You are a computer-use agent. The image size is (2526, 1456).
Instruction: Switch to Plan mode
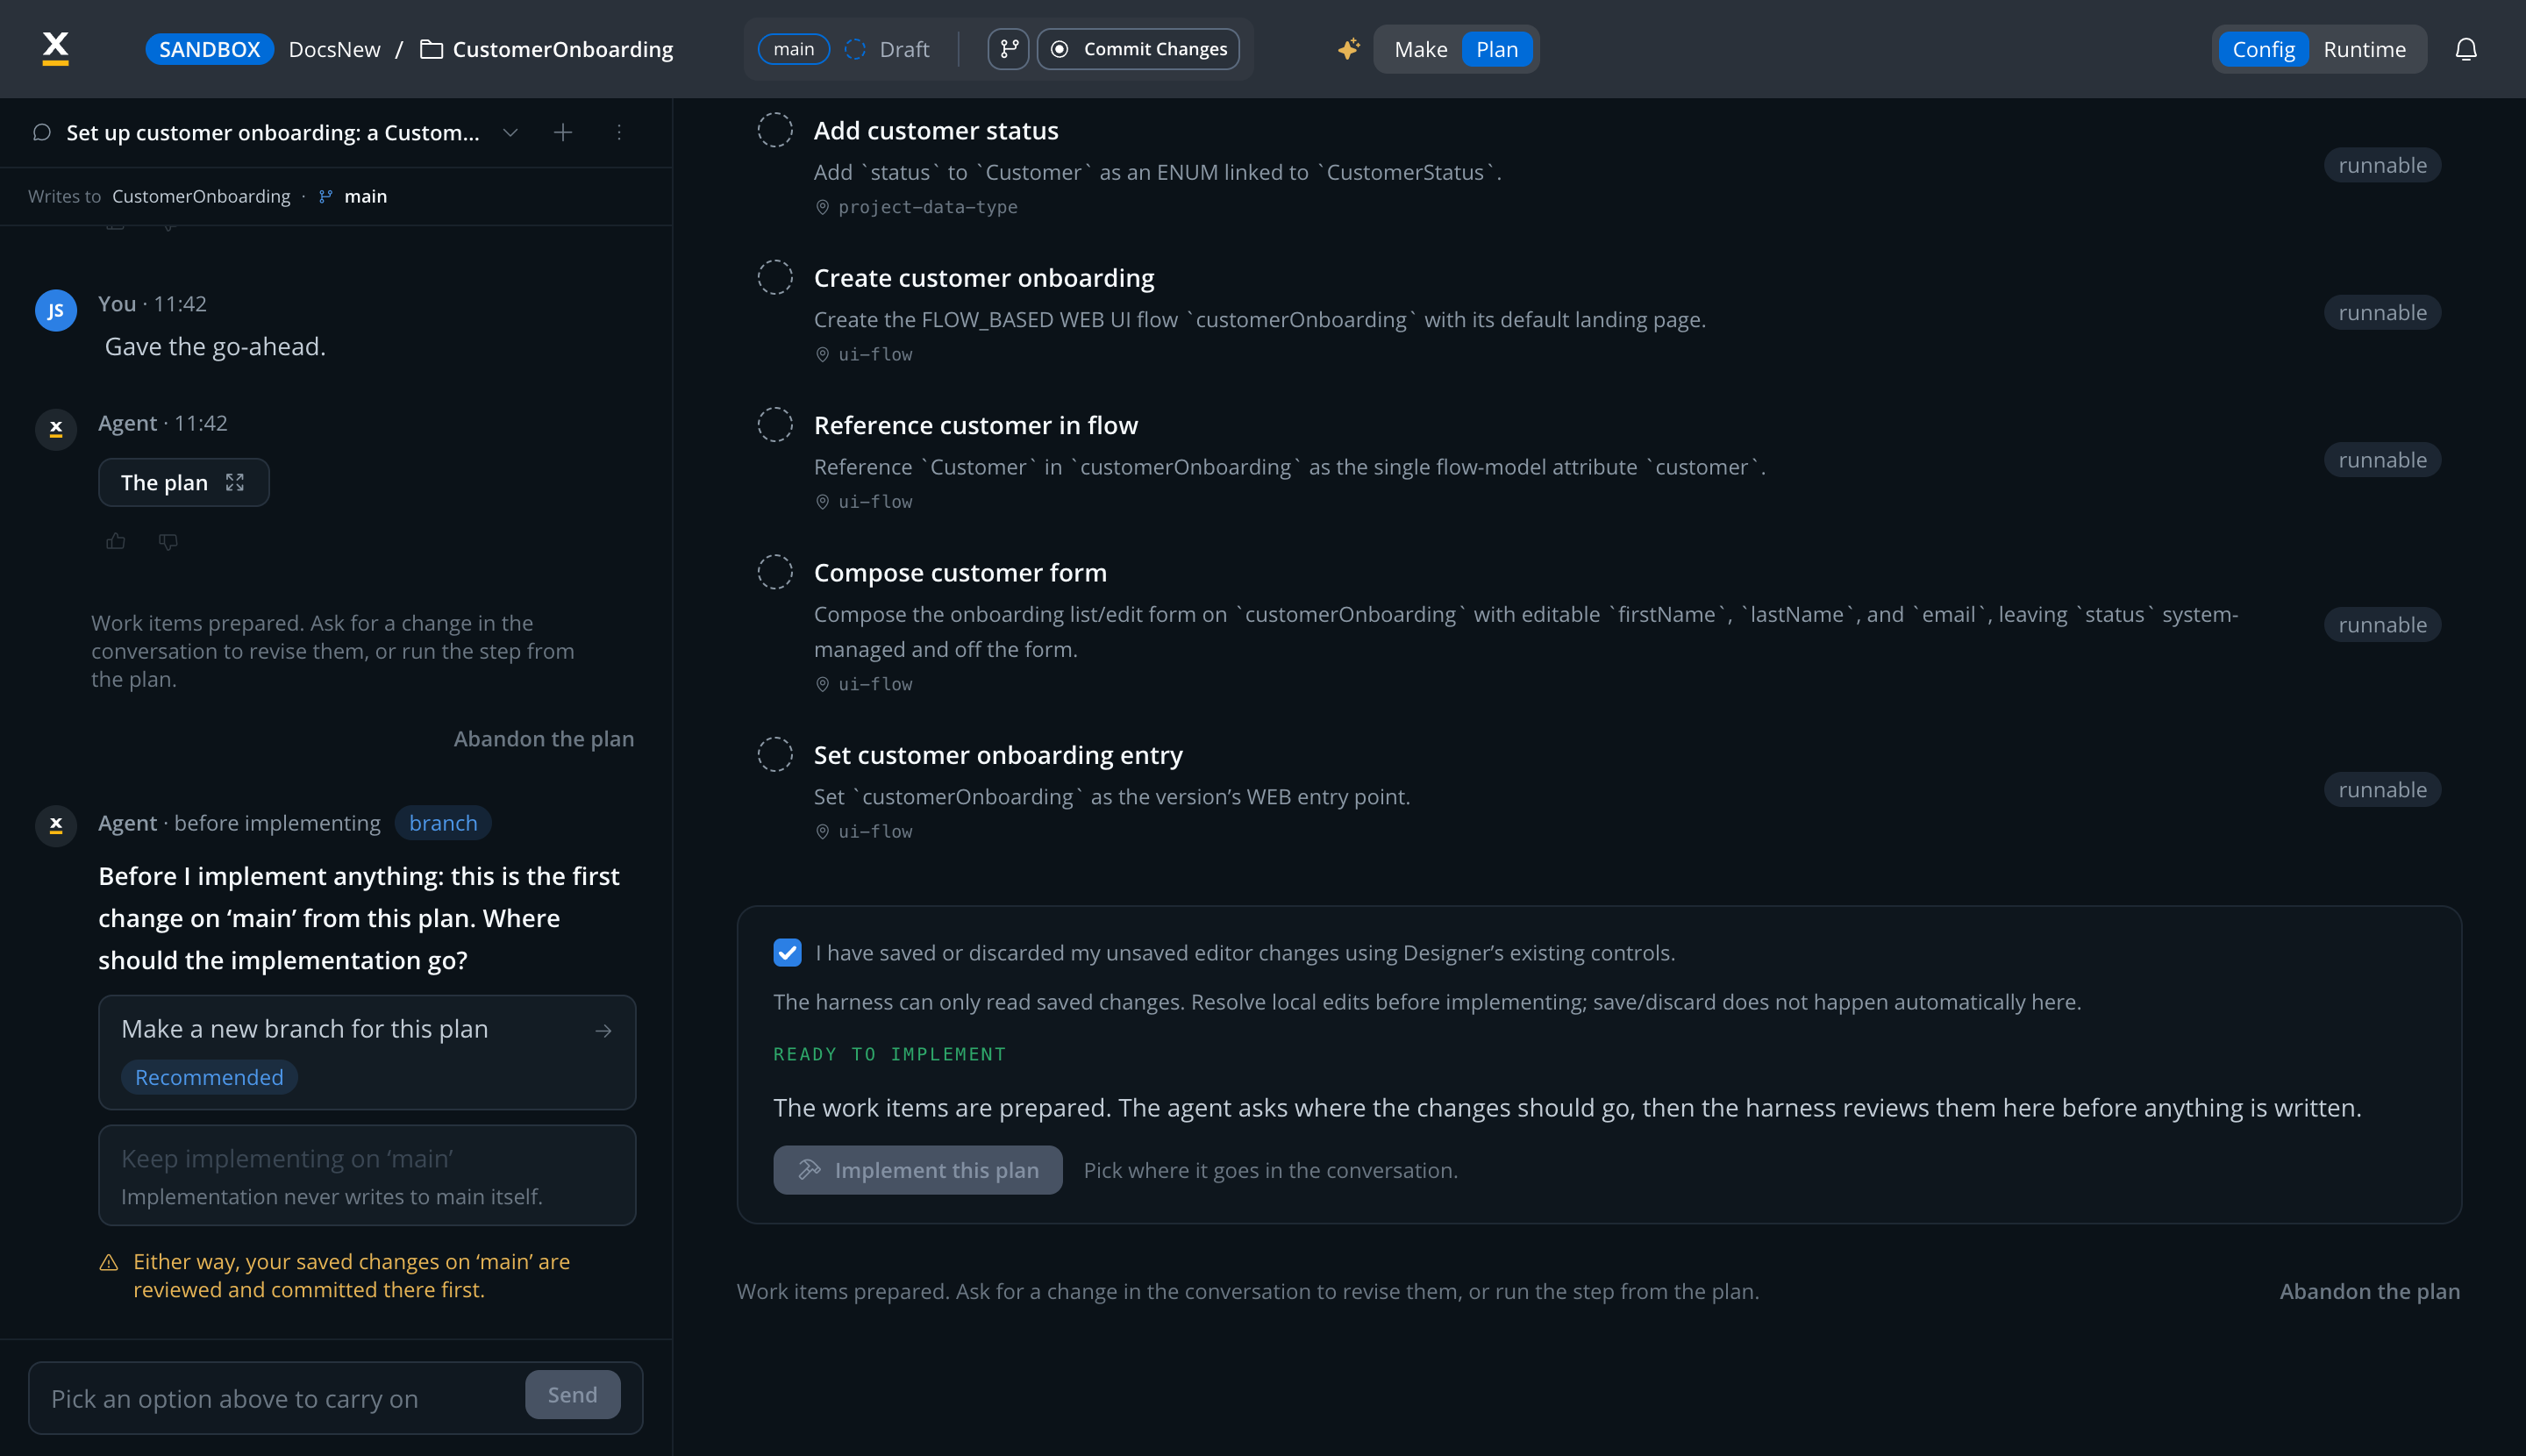pos(1496,49)
